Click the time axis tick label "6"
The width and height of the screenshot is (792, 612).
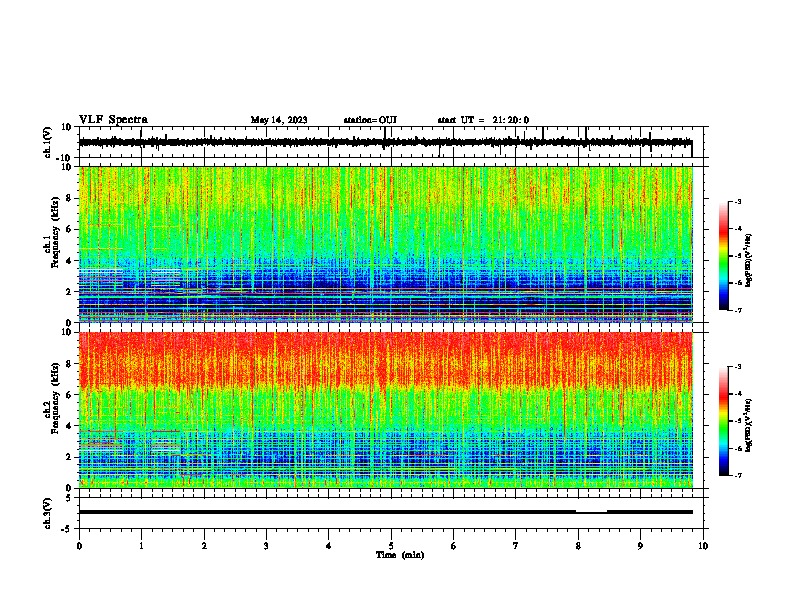[454, 546]
